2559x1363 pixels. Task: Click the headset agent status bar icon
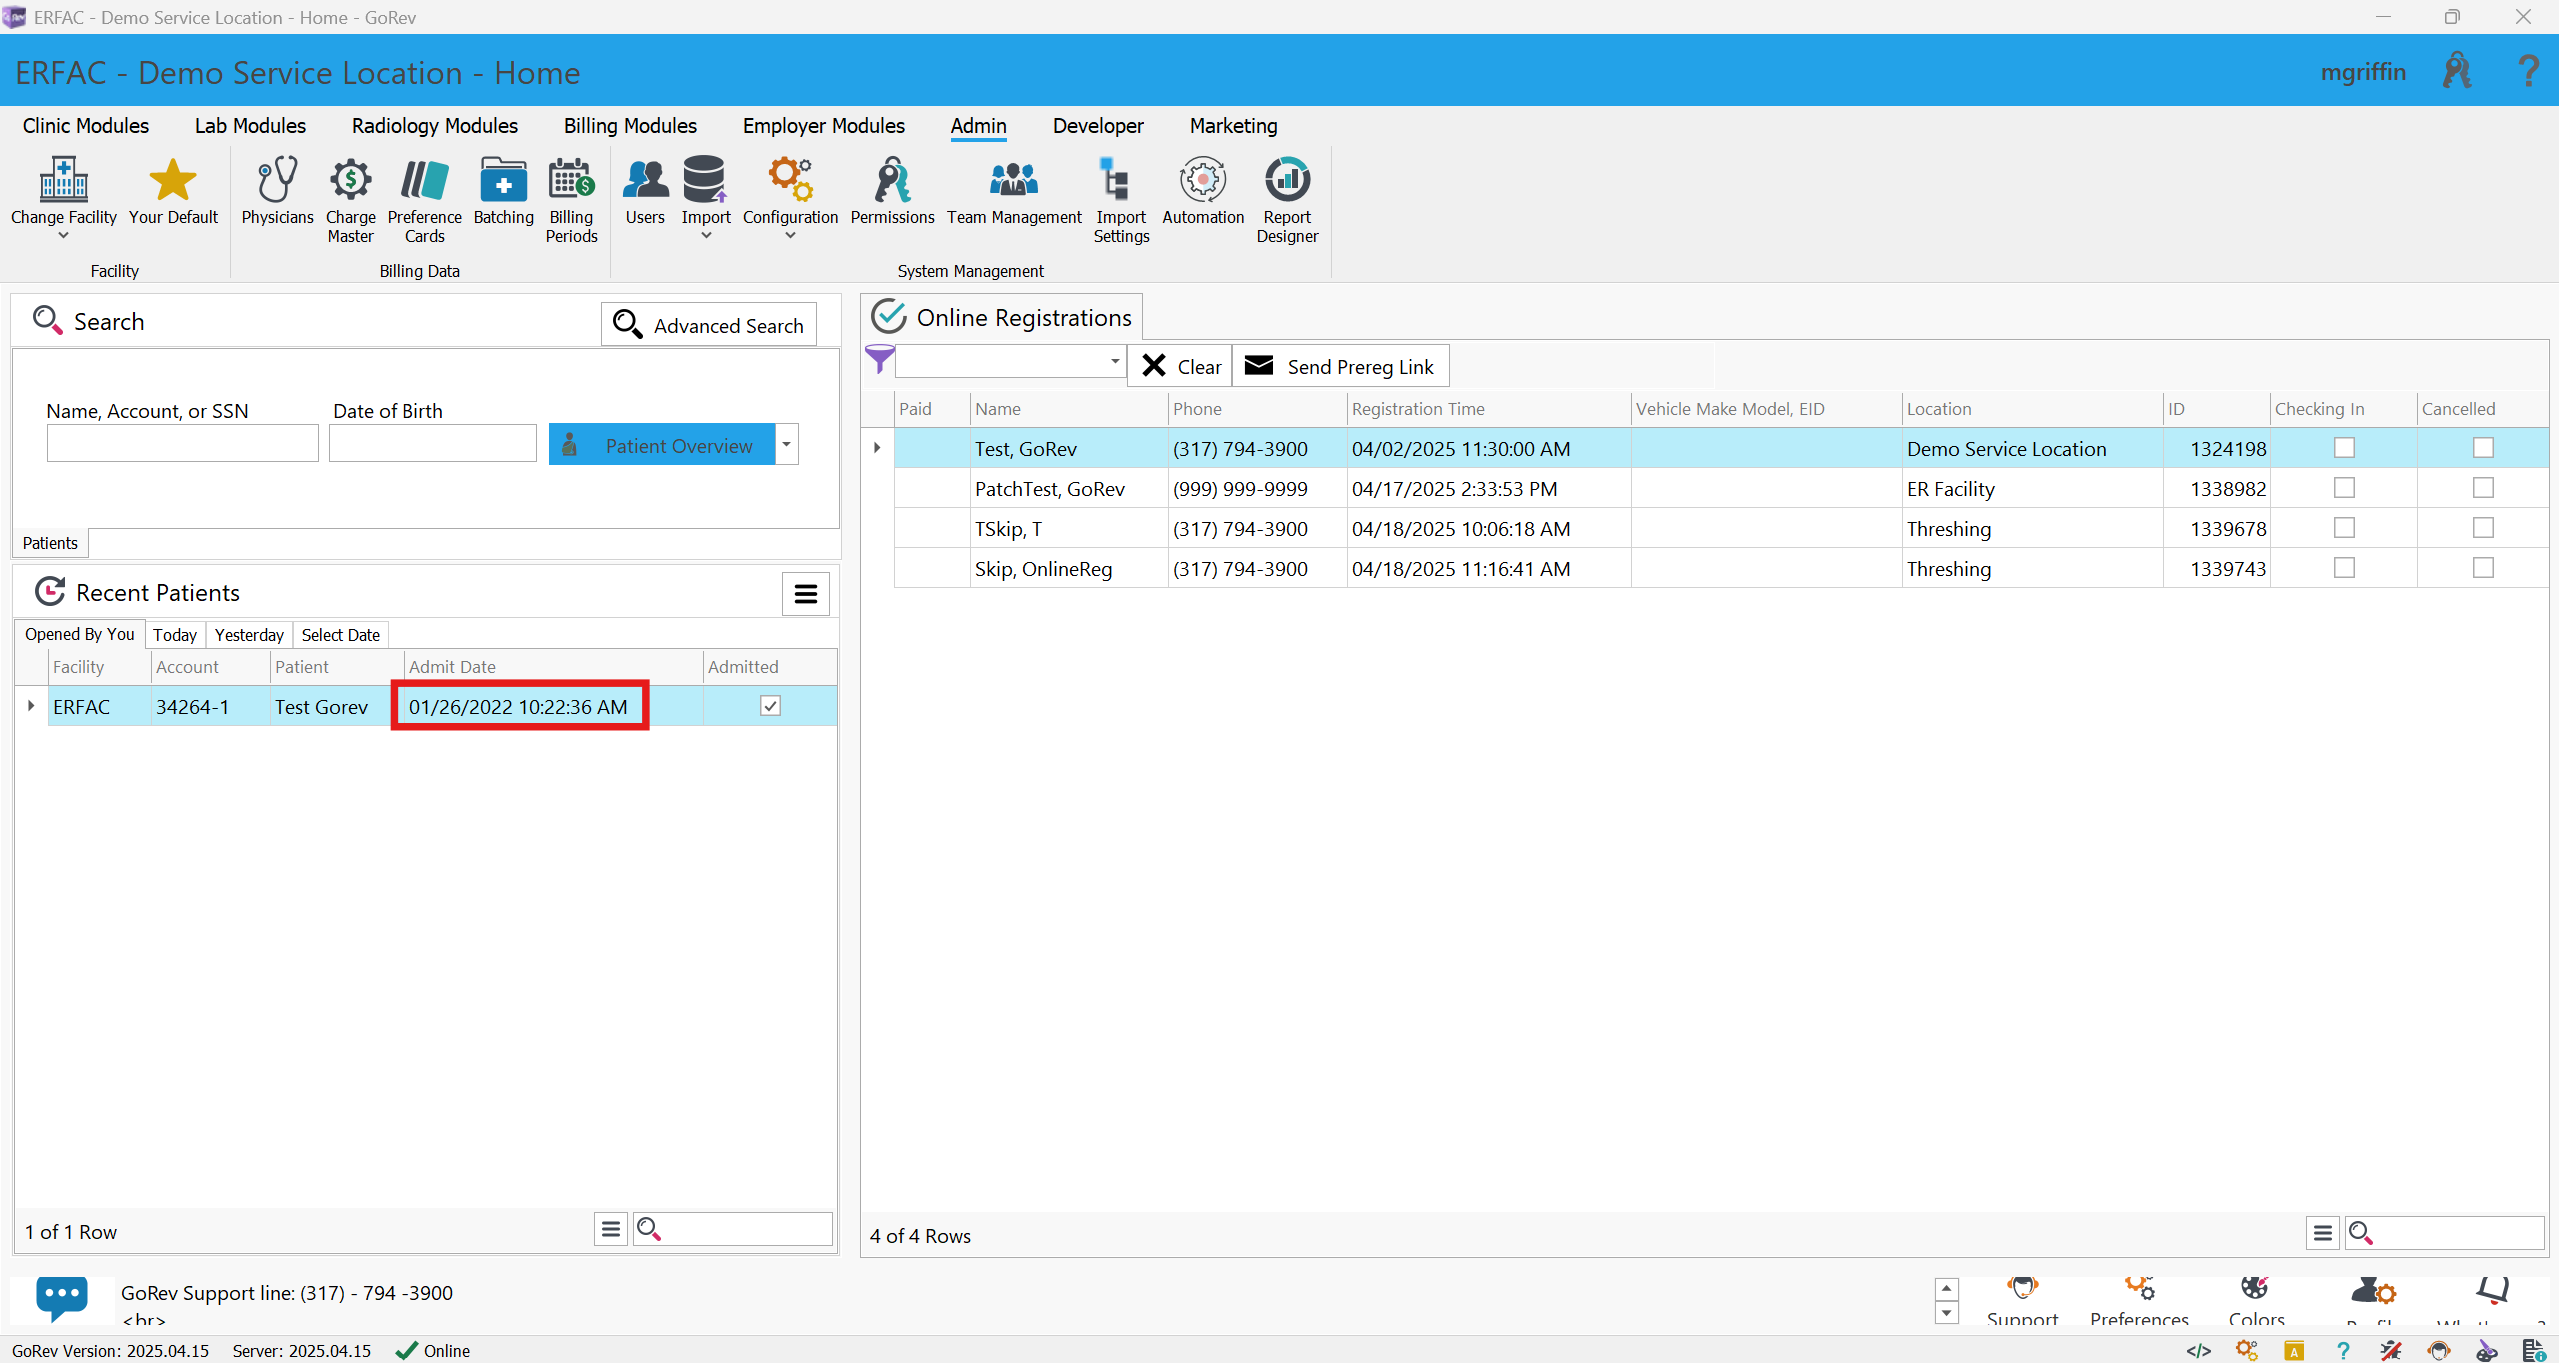pyautogui.click(x=2439, y=1351)
